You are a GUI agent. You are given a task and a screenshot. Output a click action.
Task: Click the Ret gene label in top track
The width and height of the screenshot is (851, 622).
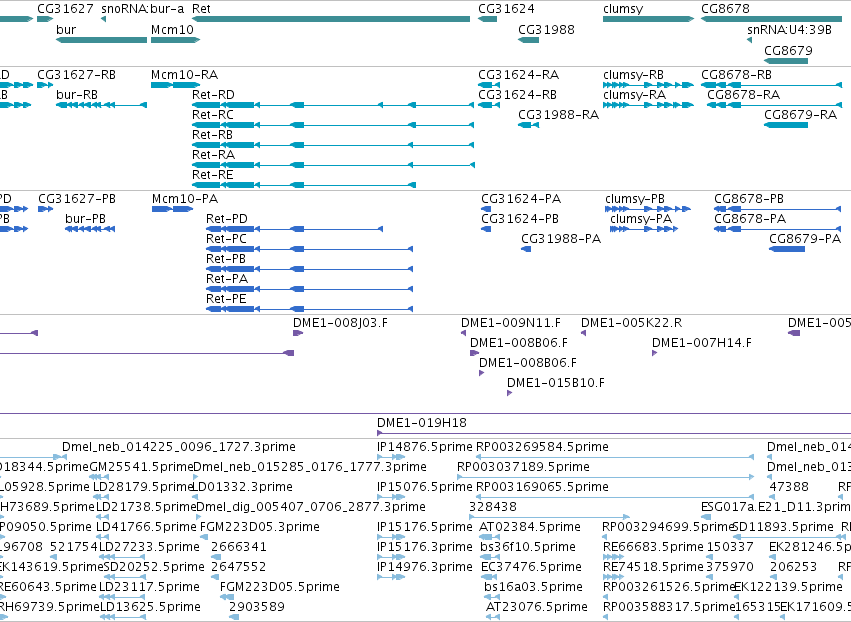tap(201, 9)
